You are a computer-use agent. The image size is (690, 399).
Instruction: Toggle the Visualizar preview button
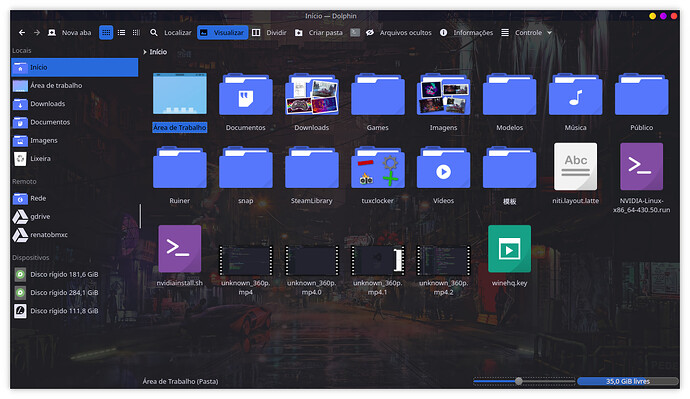[x=223, y=33]
